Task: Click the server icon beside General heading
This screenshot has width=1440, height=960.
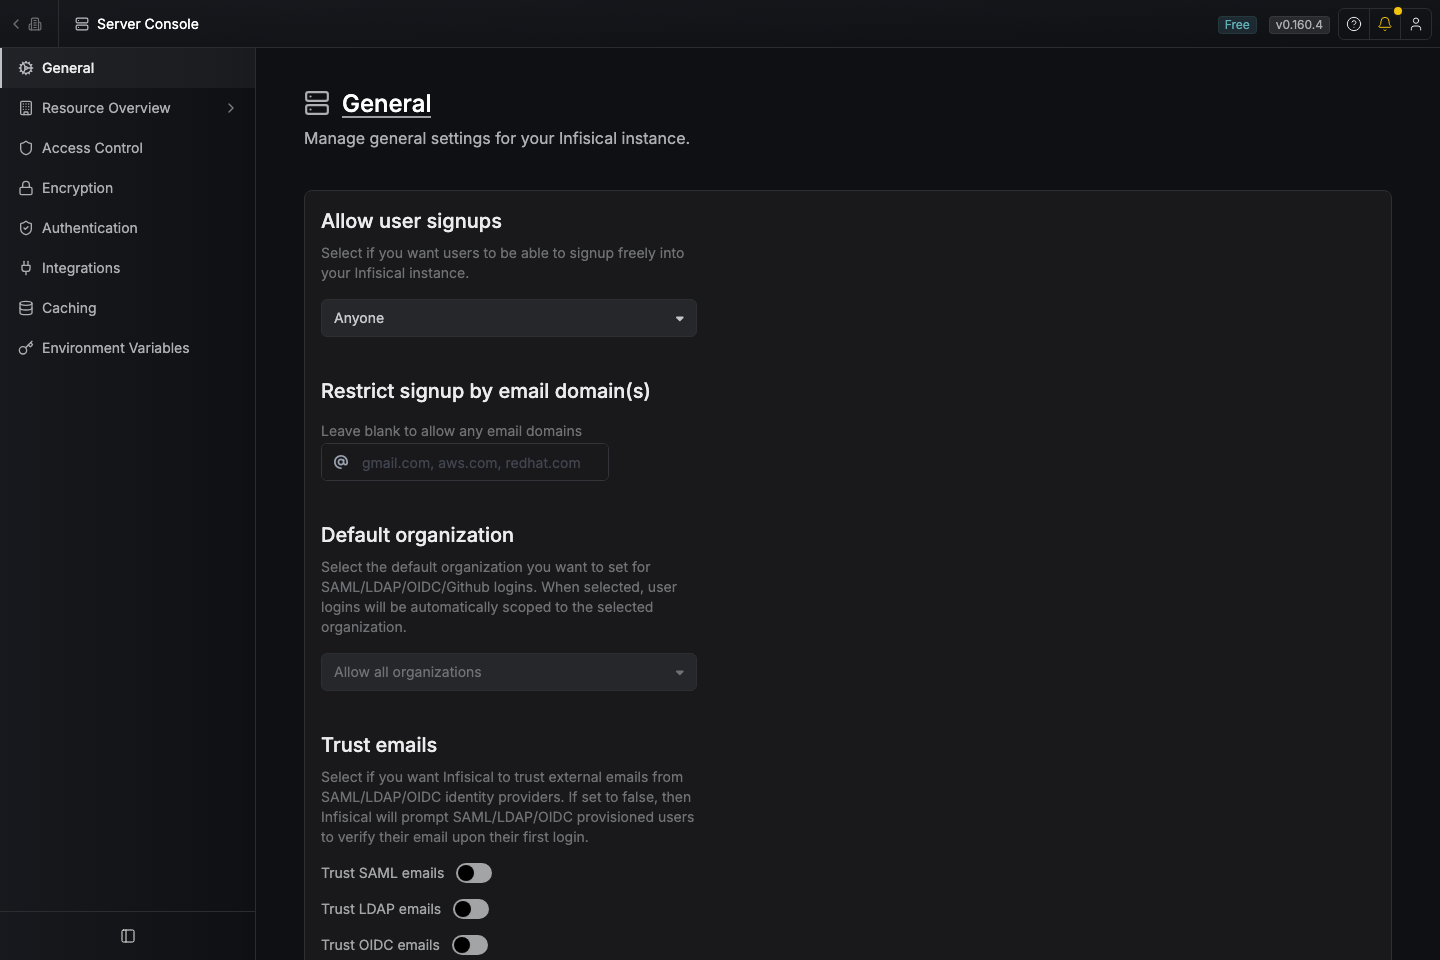Action: coord(317,103)
